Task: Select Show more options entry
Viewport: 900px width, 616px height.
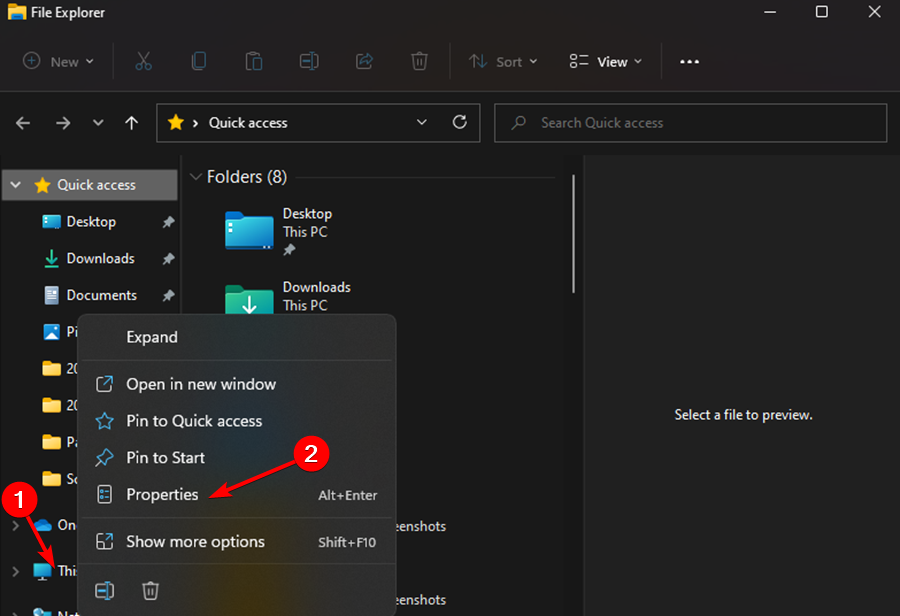Action: point(195,542)
